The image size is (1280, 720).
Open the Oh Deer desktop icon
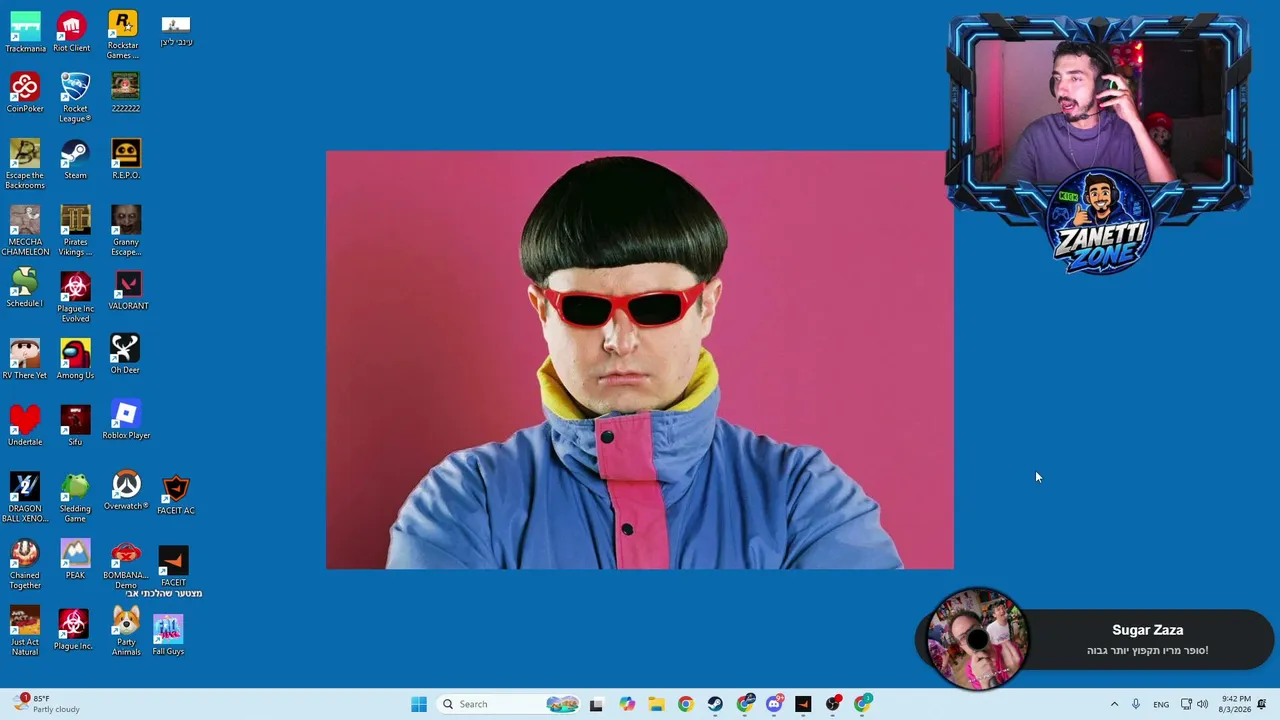(125, 355)
